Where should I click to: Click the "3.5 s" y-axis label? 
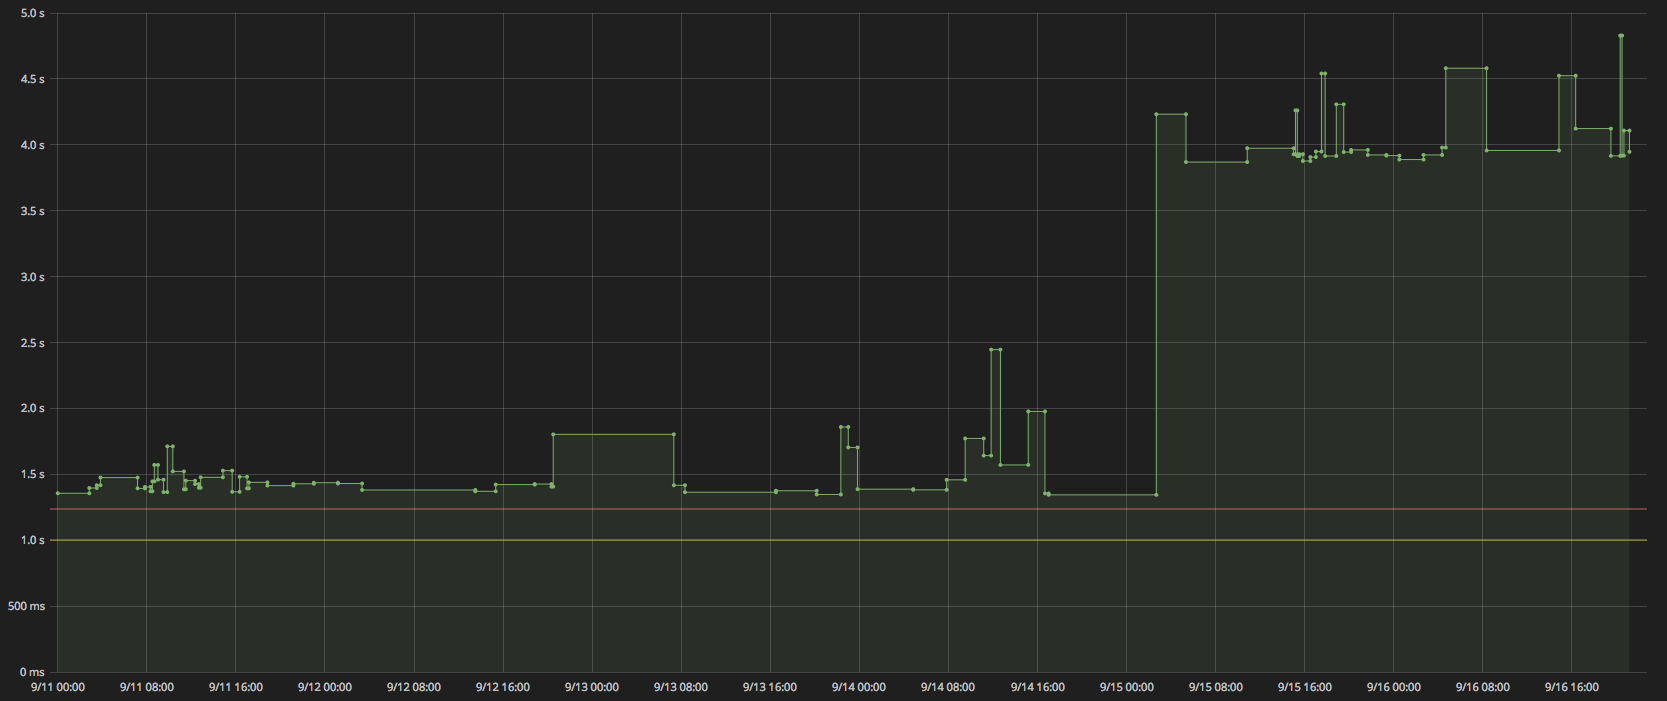pos(33,211)
